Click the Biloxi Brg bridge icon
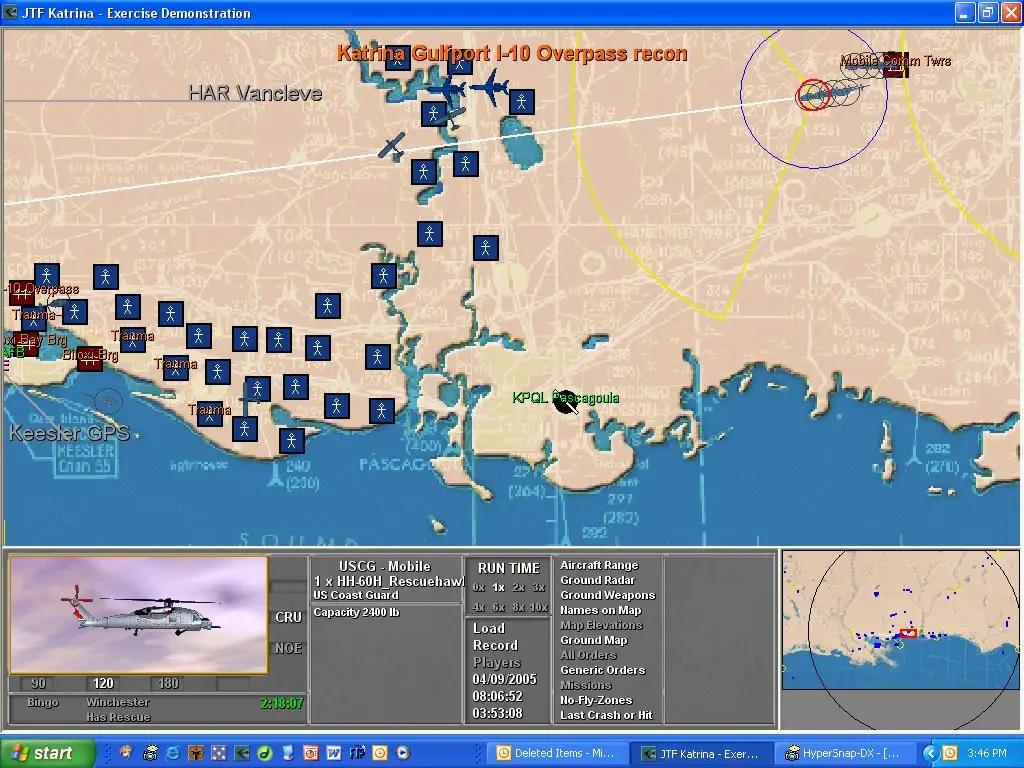Screen dimensions: 1024x768 click(89, 358)
